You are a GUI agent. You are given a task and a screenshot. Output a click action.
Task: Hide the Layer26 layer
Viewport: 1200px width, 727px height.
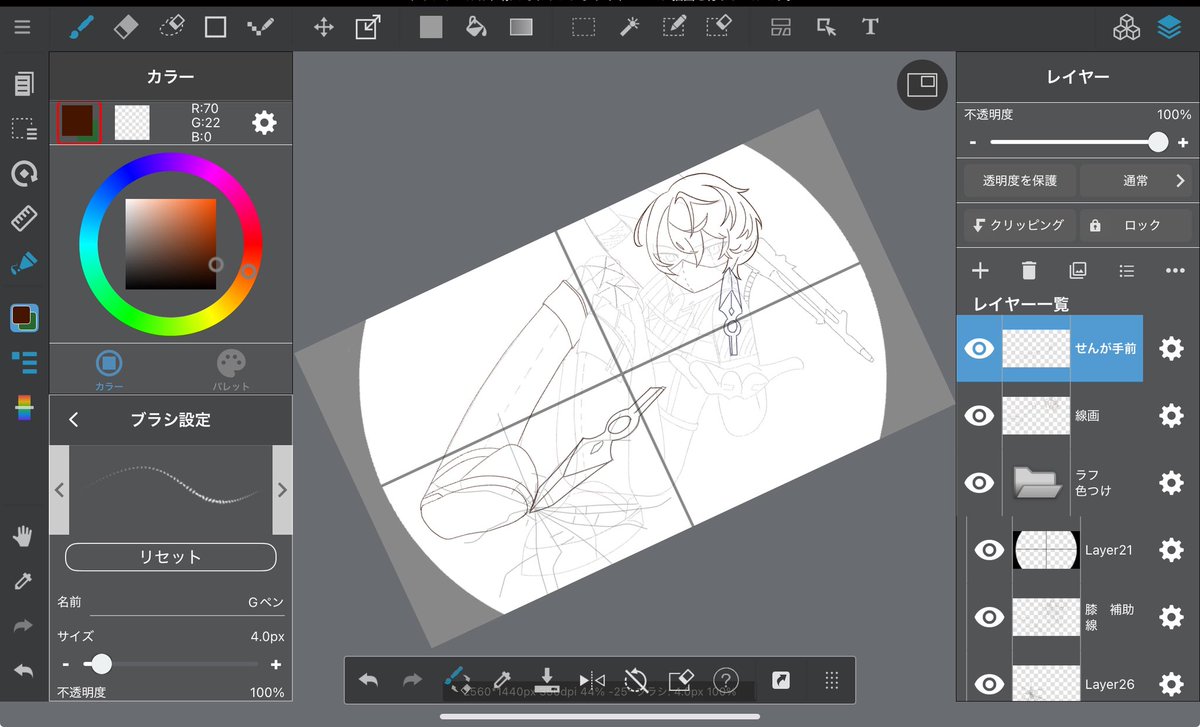pyautogui.click(x=990, y=684)
